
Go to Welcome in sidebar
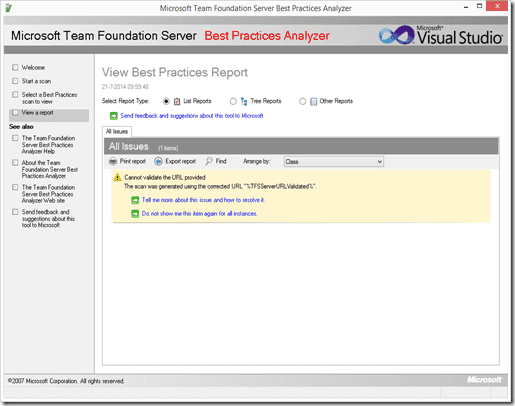[33, 68]
